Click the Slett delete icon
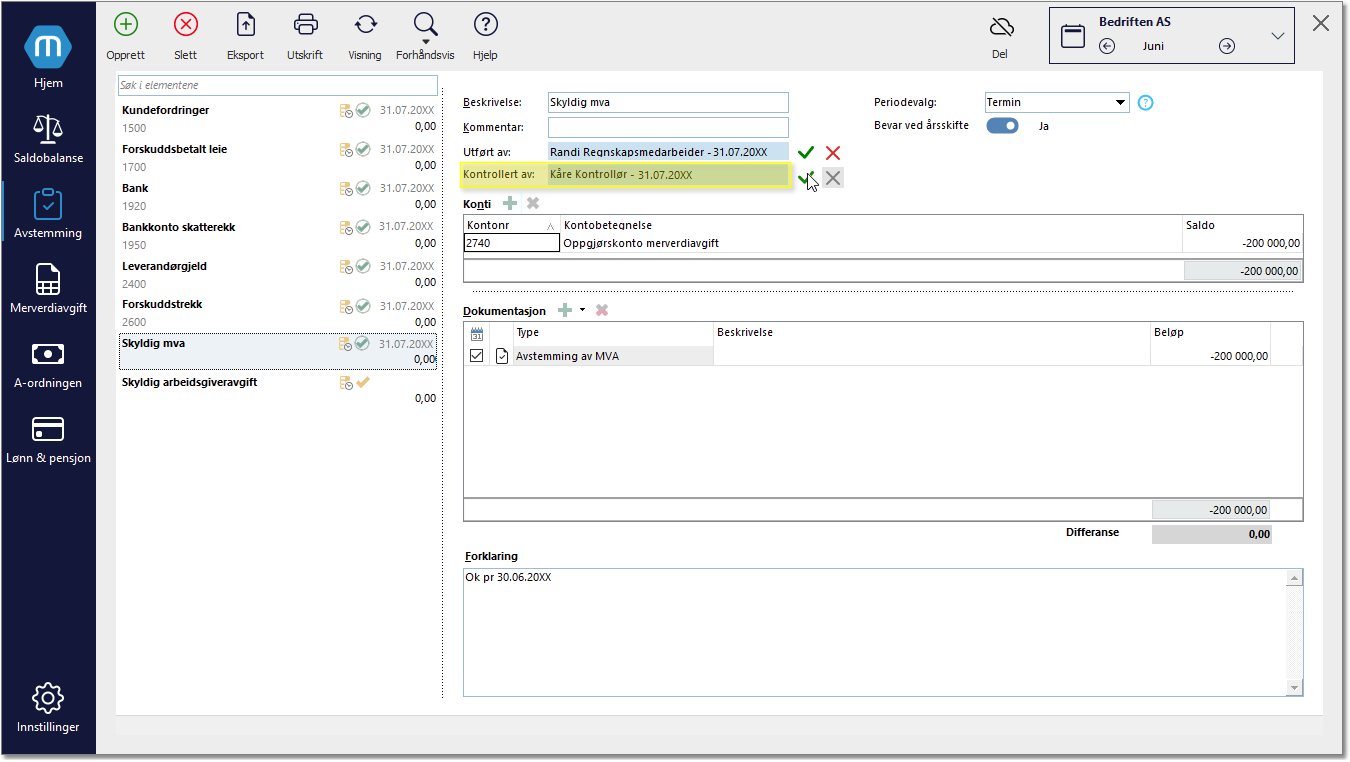1350x762 pixels. pos(185,25)
